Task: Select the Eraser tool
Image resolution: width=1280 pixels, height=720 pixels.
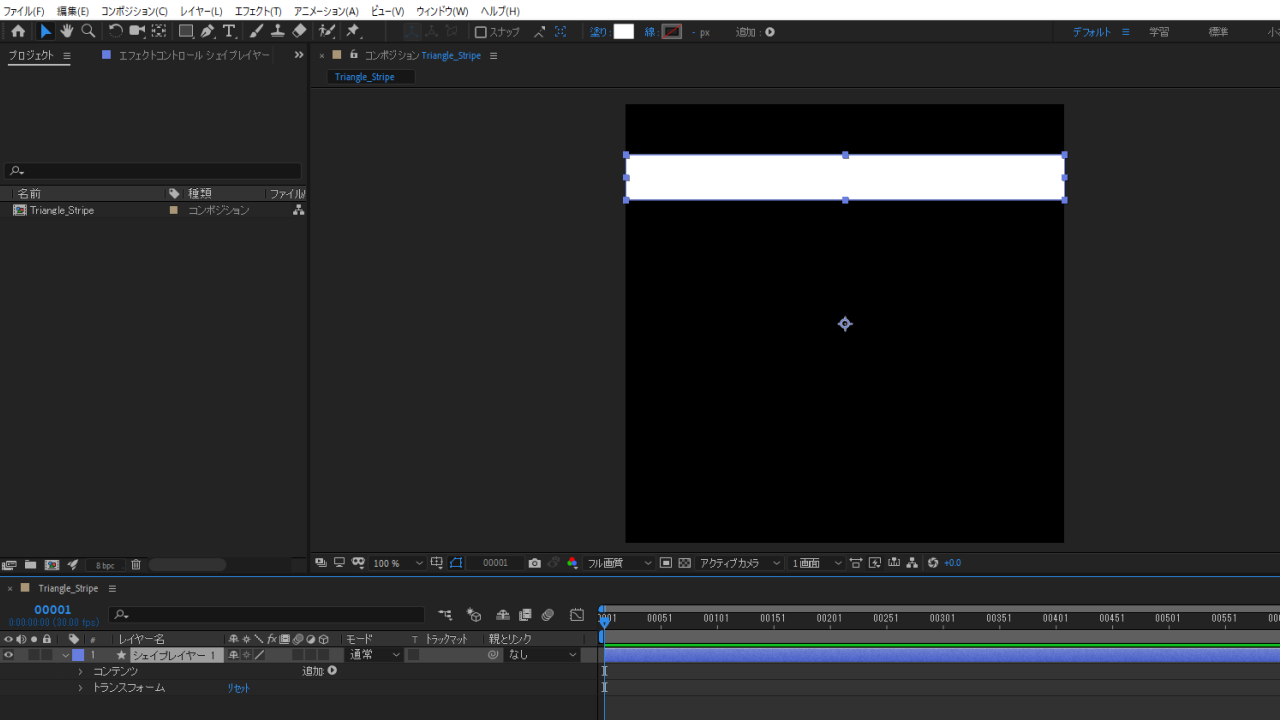Action: 299,32
